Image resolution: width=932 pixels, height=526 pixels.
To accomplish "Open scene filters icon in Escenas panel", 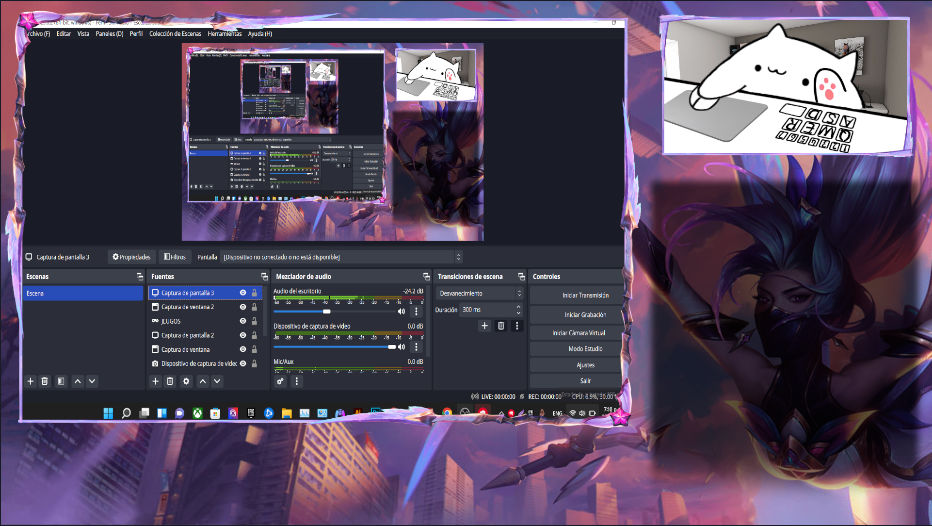I will 61,381.
